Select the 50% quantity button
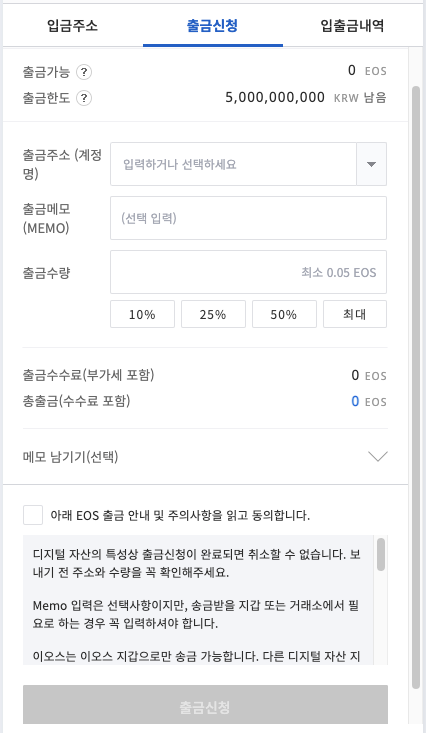This screenshot has width=426, height=733. click(x=284, y=314)
